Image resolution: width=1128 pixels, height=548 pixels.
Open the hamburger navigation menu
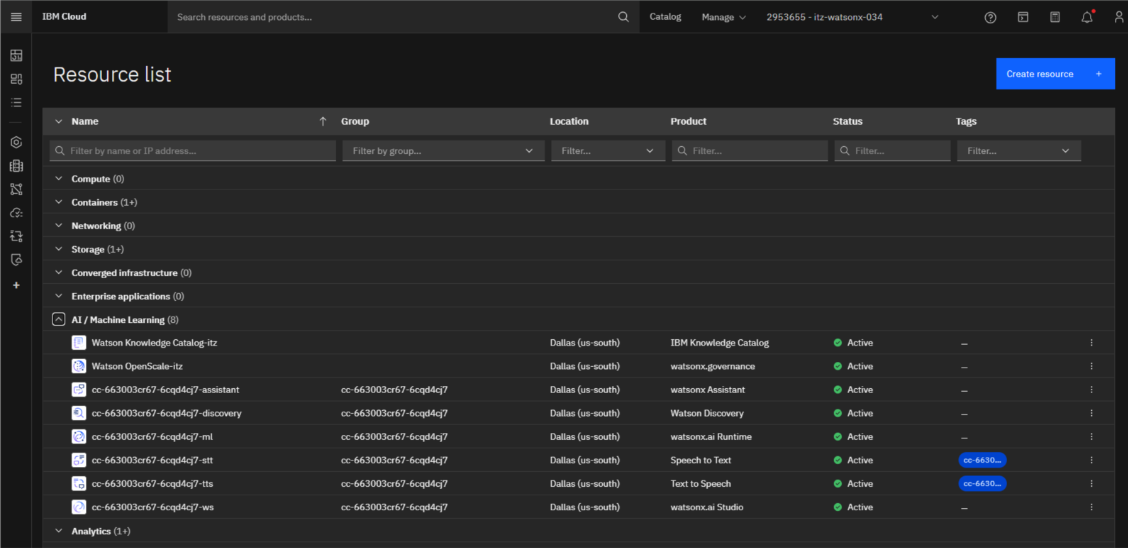click(16, 17)
